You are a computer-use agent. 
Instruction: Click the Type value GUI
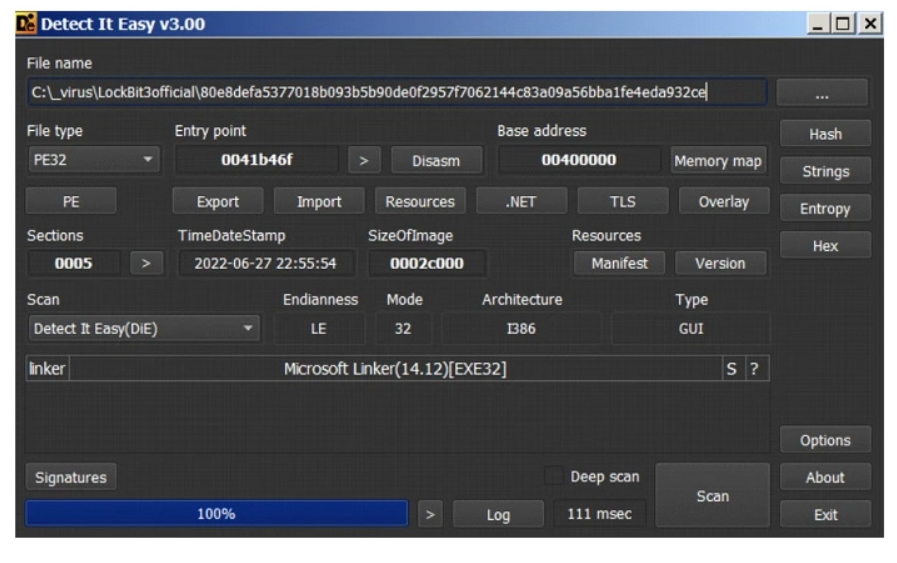[x=690, y=328]
